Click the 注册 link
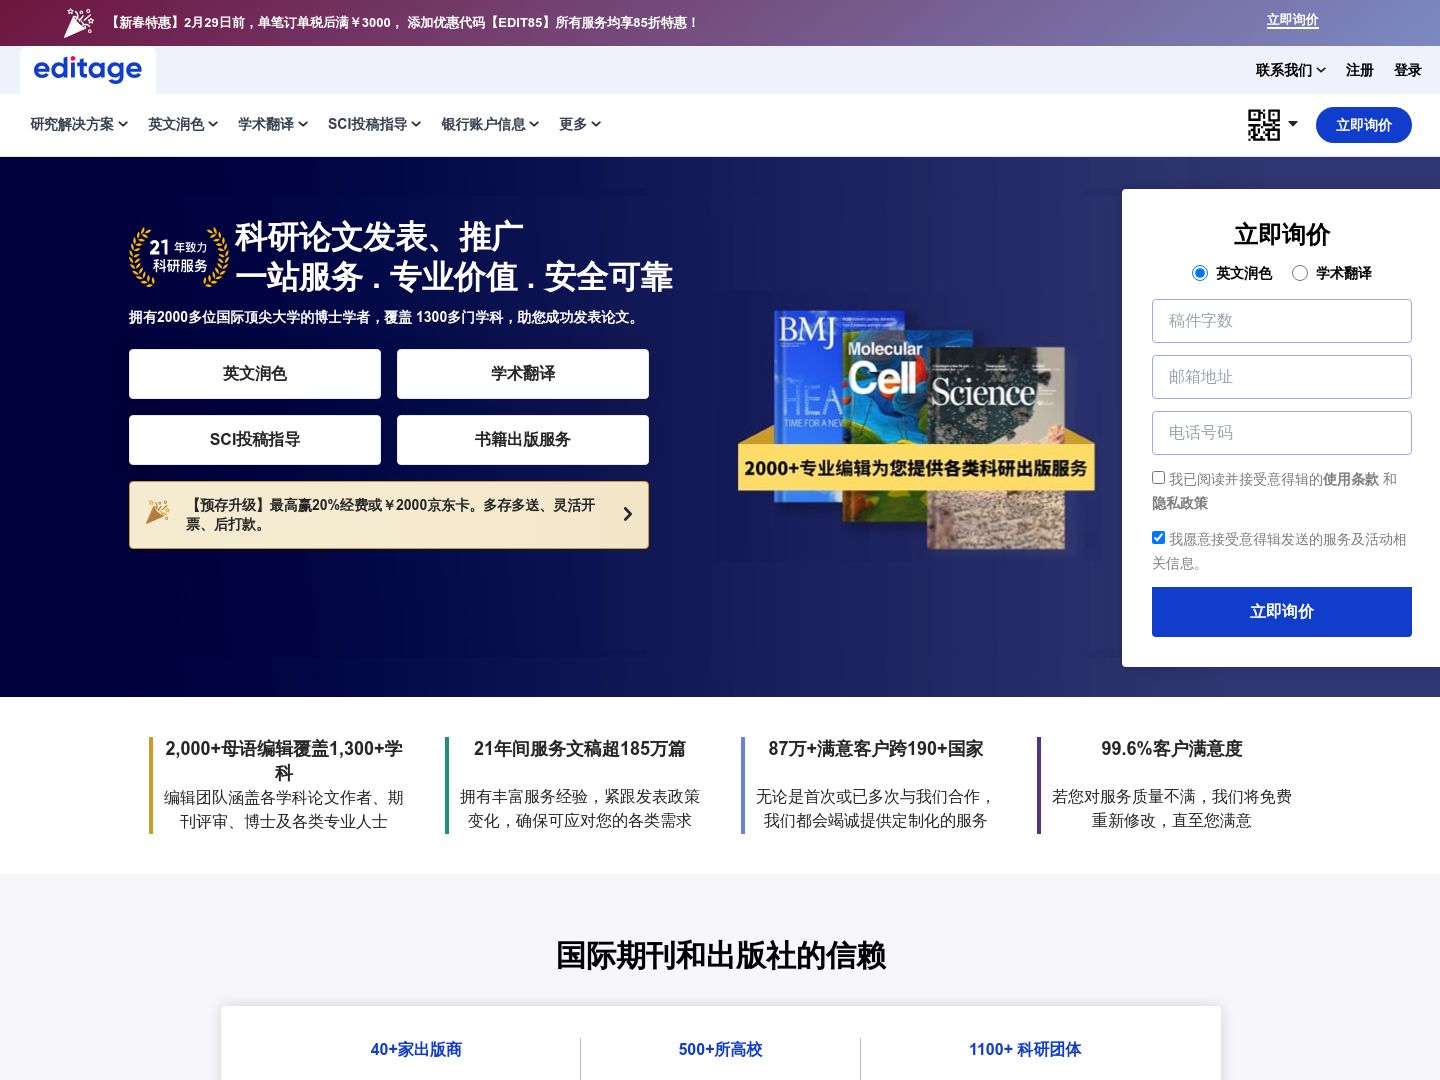The height and width of the screenshot is (1080, 1440). pyautogui.click(x=1360, y=70)
